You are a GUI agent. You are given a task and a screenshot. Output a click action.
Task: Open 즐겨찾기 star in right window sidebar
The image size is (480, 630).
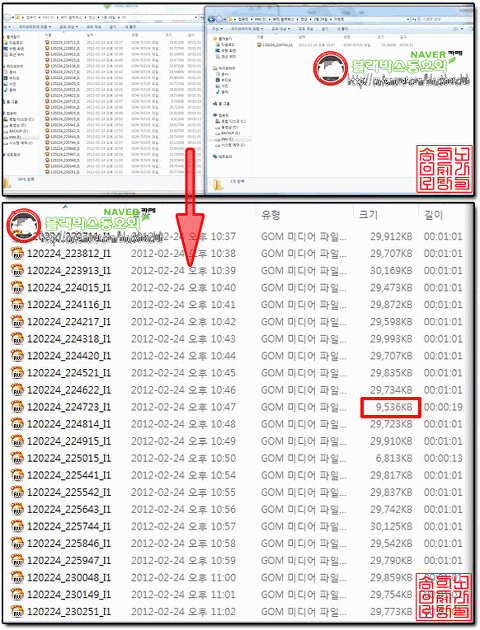tap(214, 39)
